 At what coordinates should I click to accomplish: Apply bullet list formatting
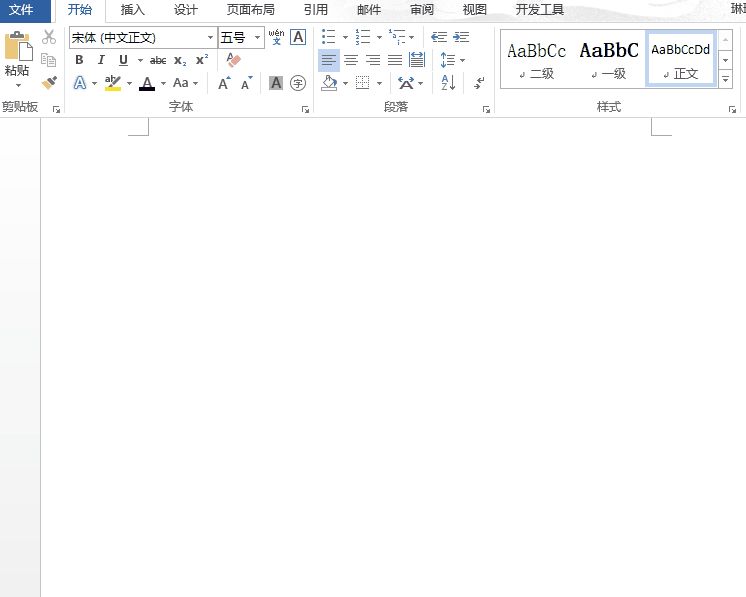tap(328, 37)
